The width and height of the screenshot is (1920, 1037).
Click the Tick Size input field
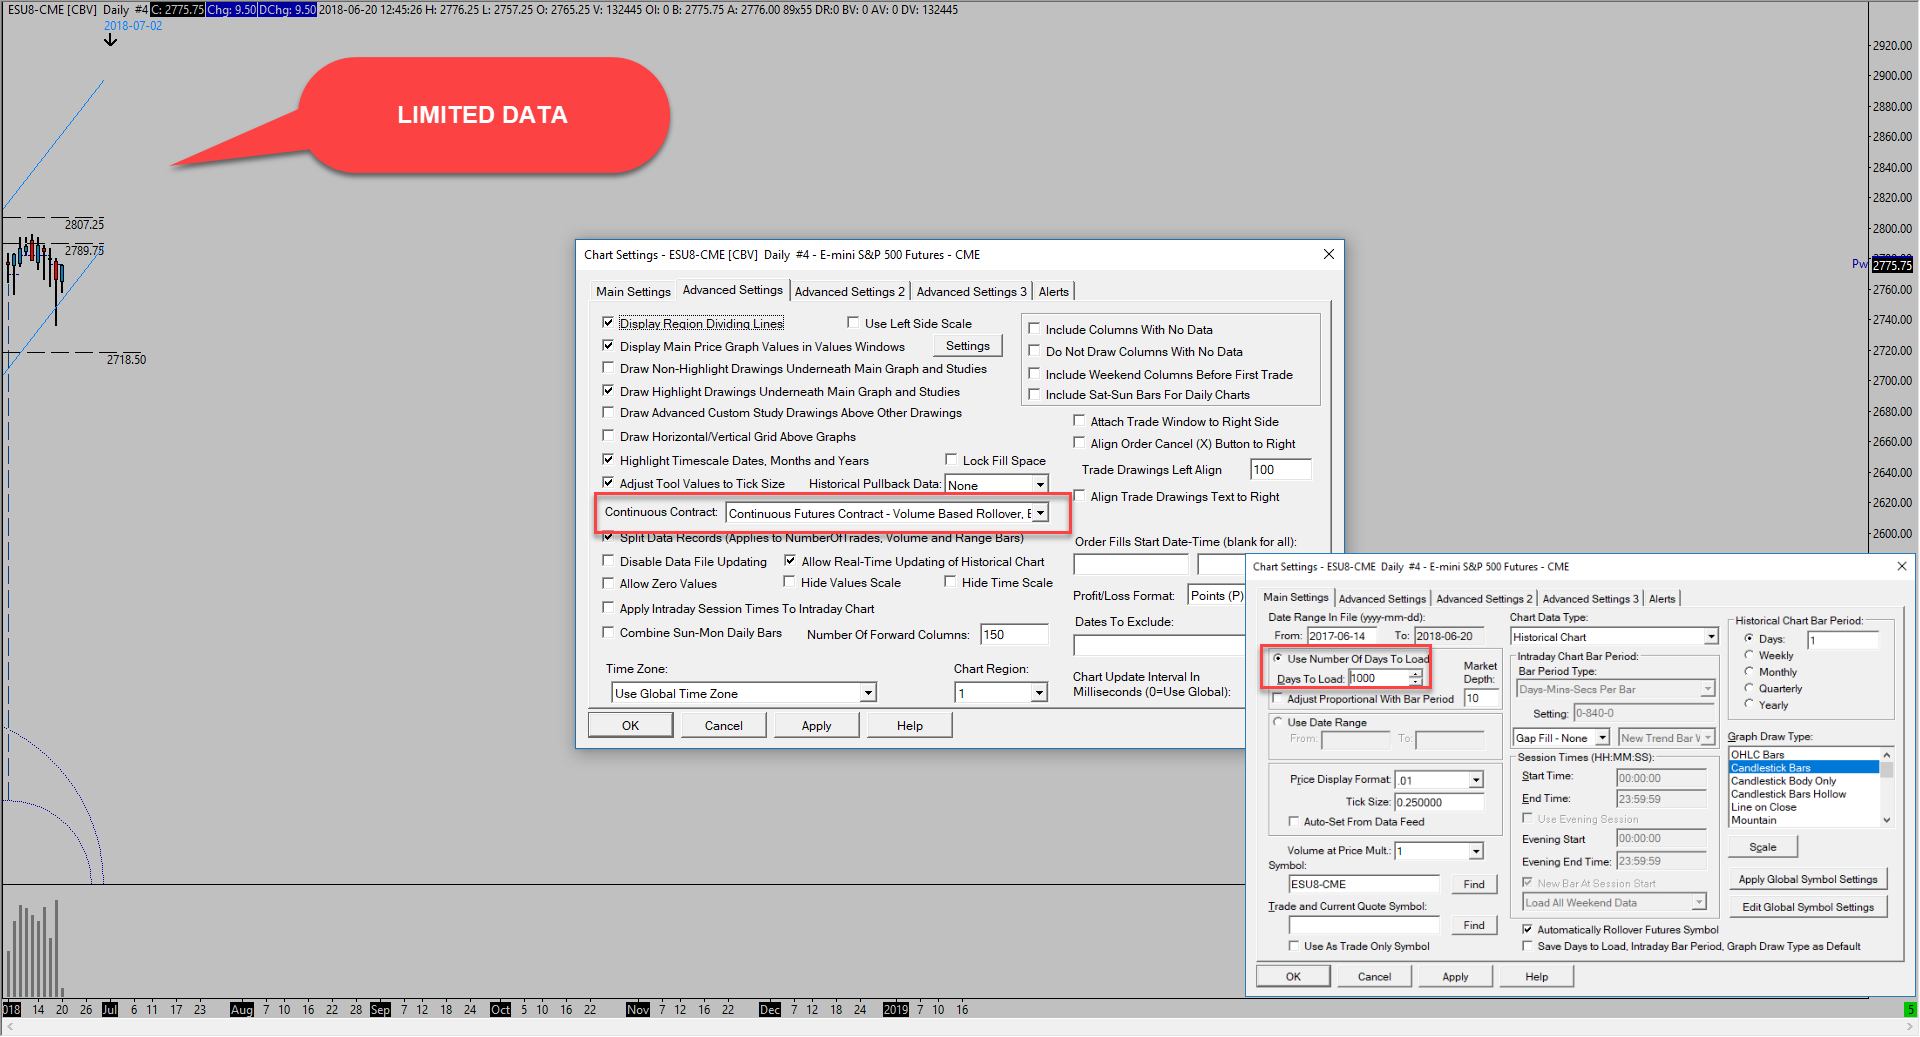tap(1439, 802)
